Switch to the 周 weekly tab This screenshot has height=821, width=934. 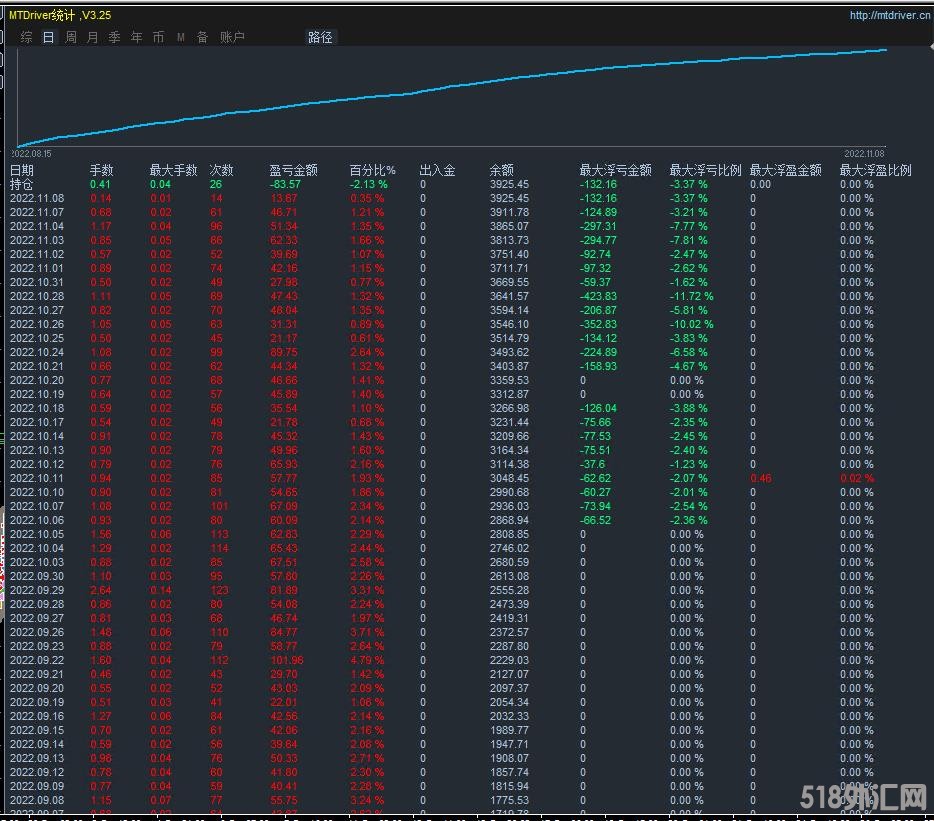coord(70,37)
